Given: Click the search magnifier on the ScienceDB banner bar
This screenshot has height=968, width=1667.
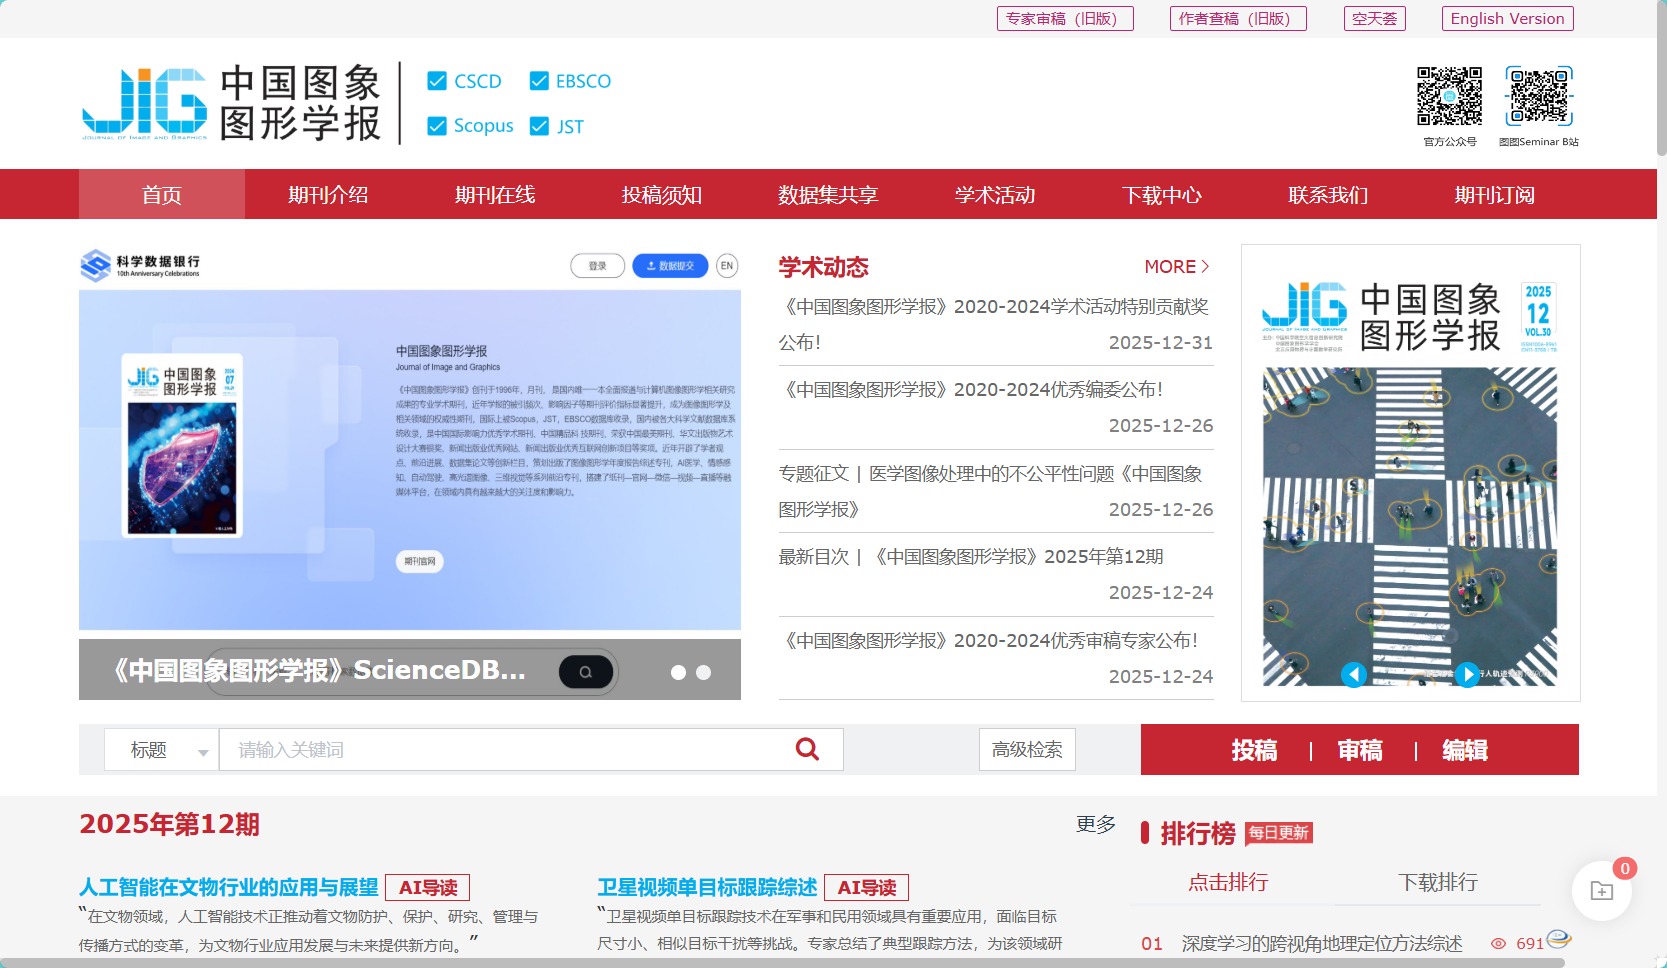Looking at the screenshot, I should (586, 671).
